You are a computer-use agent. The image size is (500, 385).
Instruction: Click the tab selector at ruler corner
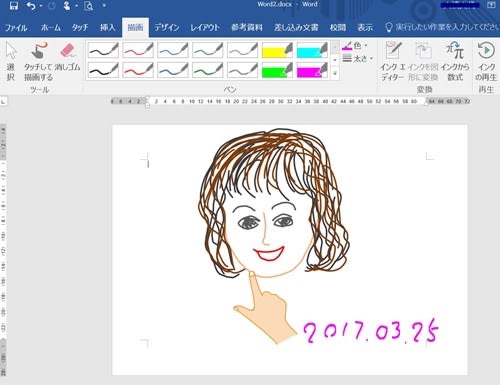[x=3, y=101]
